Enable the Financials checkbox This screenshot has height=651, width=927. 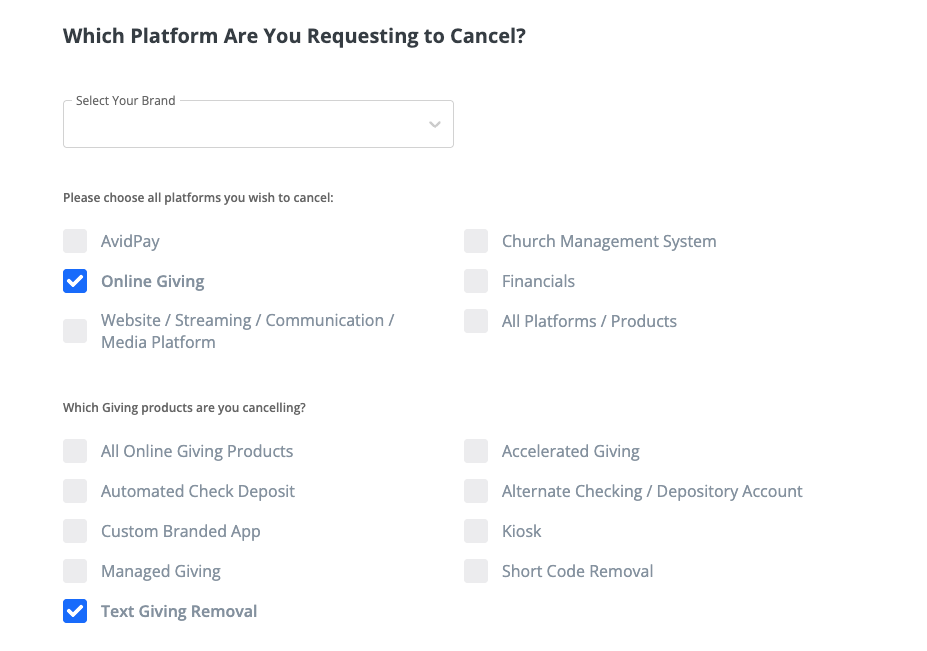point(476,281)
